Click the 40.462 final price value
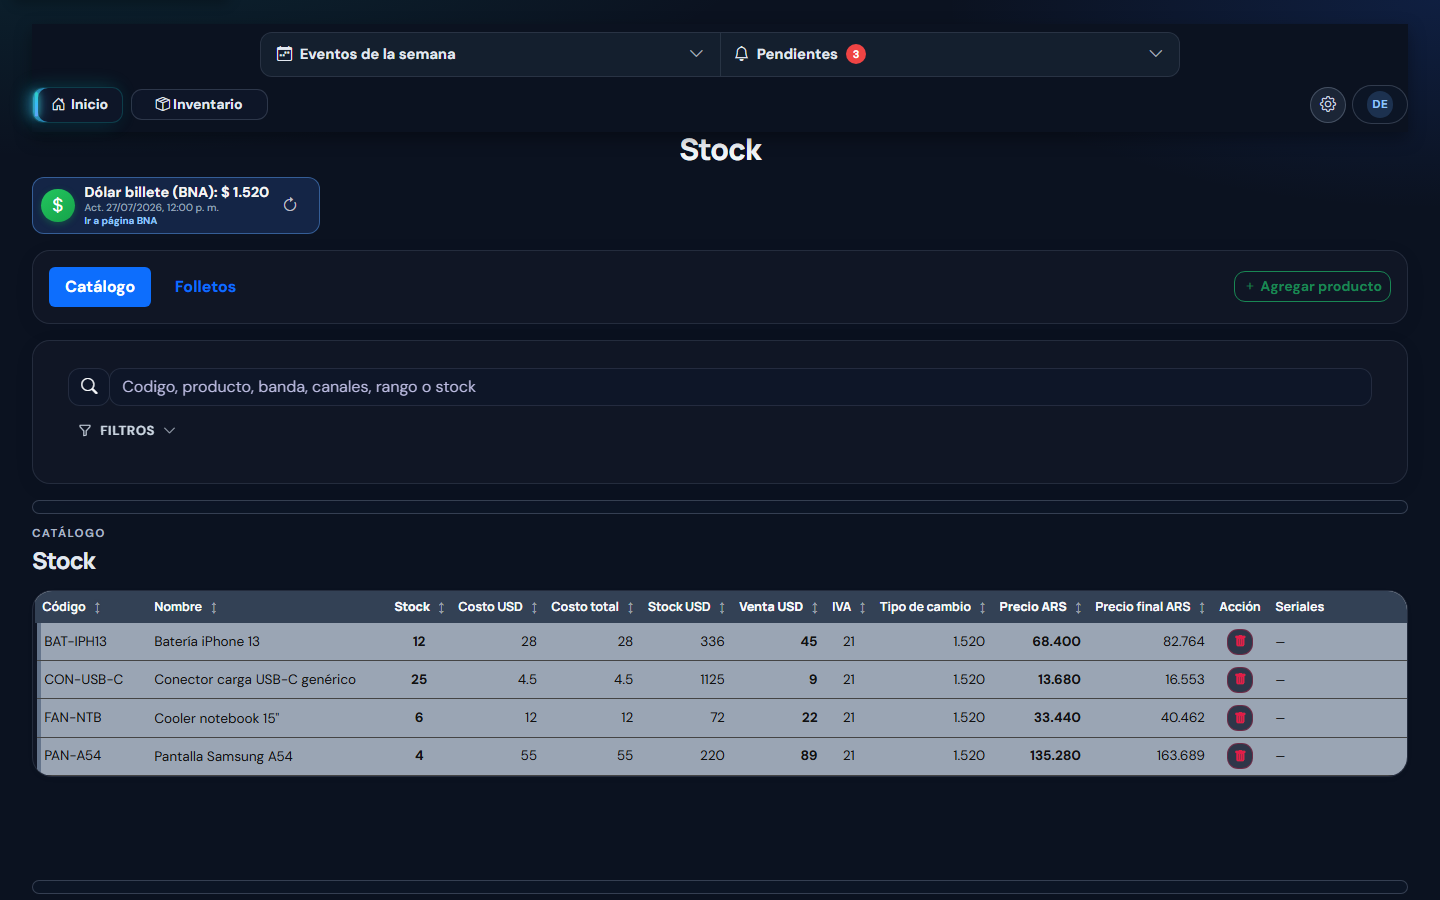Viewport: 1440px width, 900px height. coord(1183,717)
